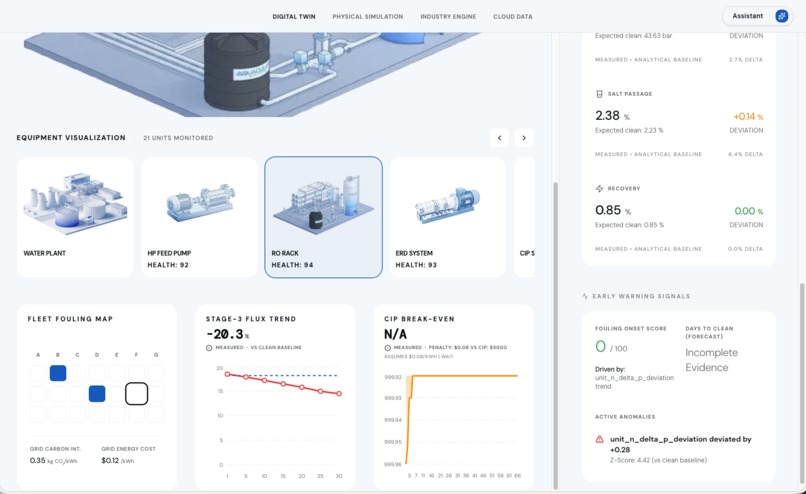Select the outlined fouling cell in column F
806x494 pixels.
[136, 394]
